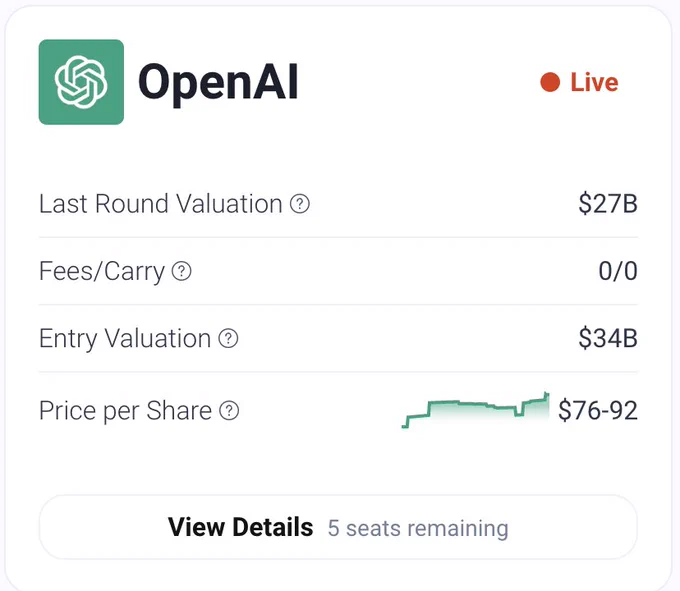Click the Fees/Carry label text
The width and height of the screenshot is (680, 591).
[x=102, y=272]
